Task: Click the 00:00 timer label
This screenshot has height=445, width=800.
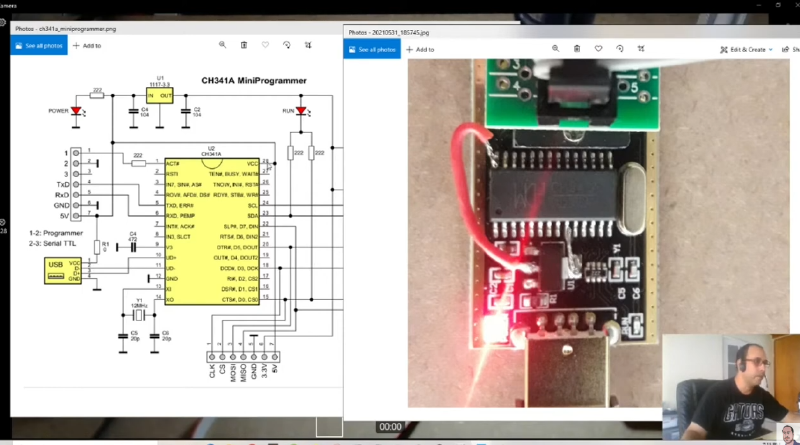Action: tap(390, 427)
